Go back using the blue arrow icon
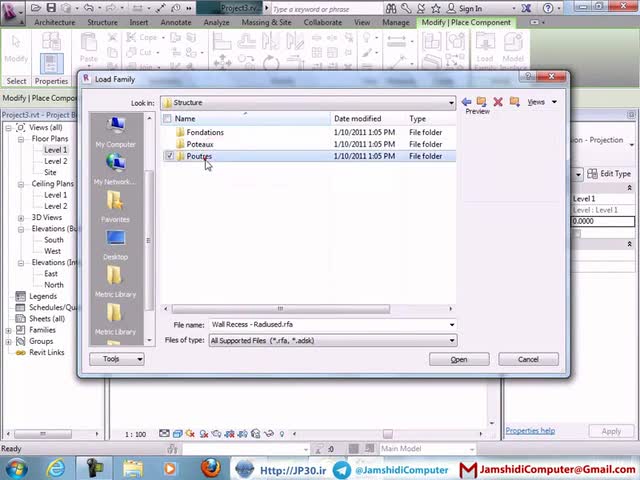The image size is (640, 480). [467, 102]
